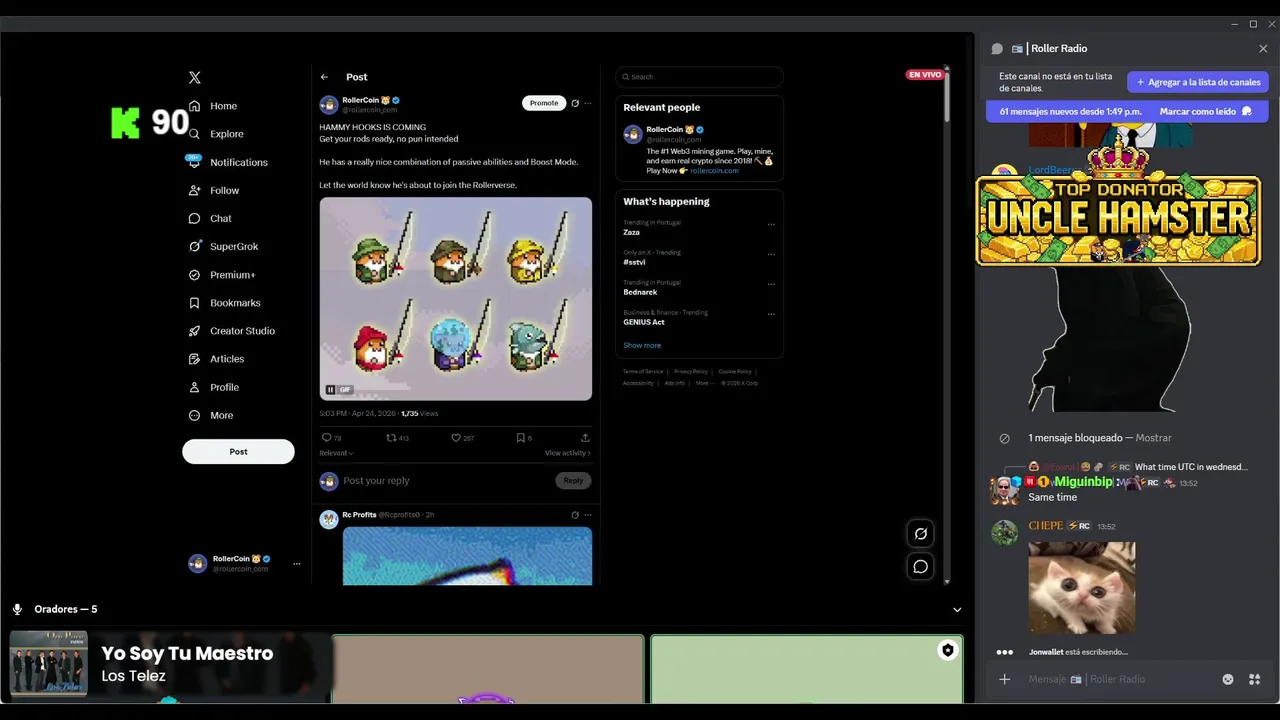Open the Relevant replies sort dropdown
Image resolution: width=1280 pixels, height=720 pixels.
(x=336, y=453)
